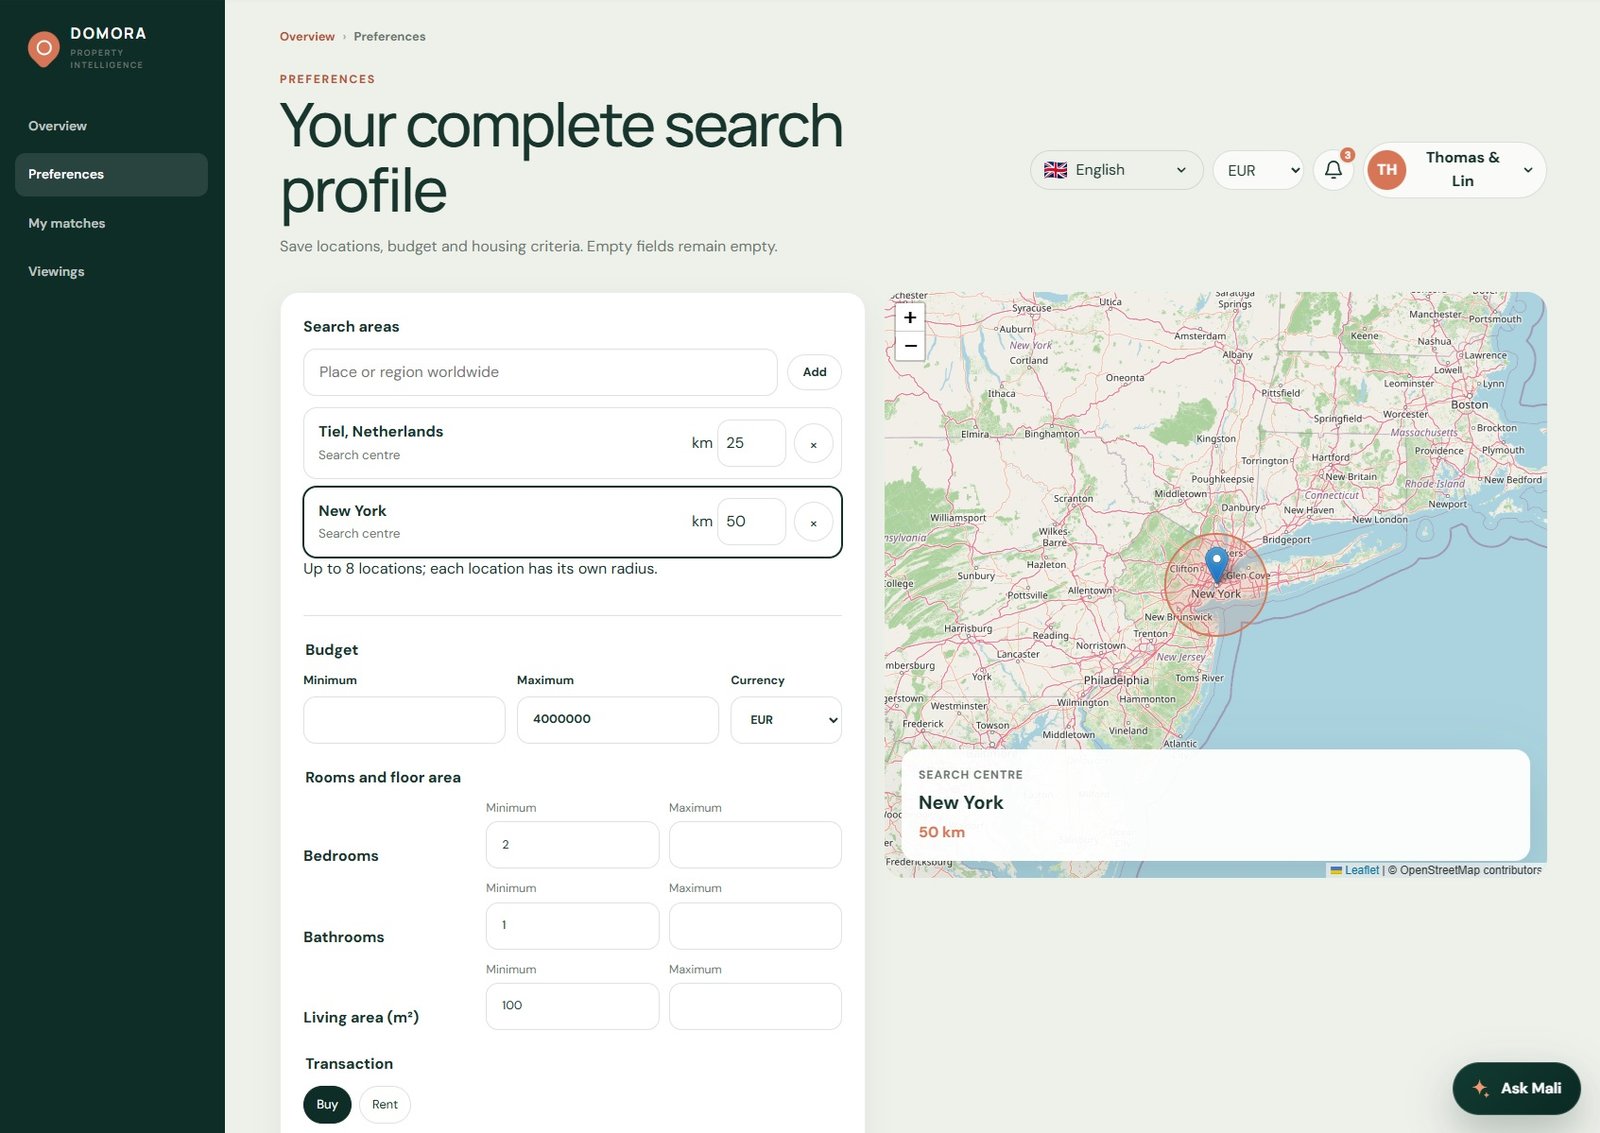
Task: Edit the New York radius km field
Action: point(751,521)
